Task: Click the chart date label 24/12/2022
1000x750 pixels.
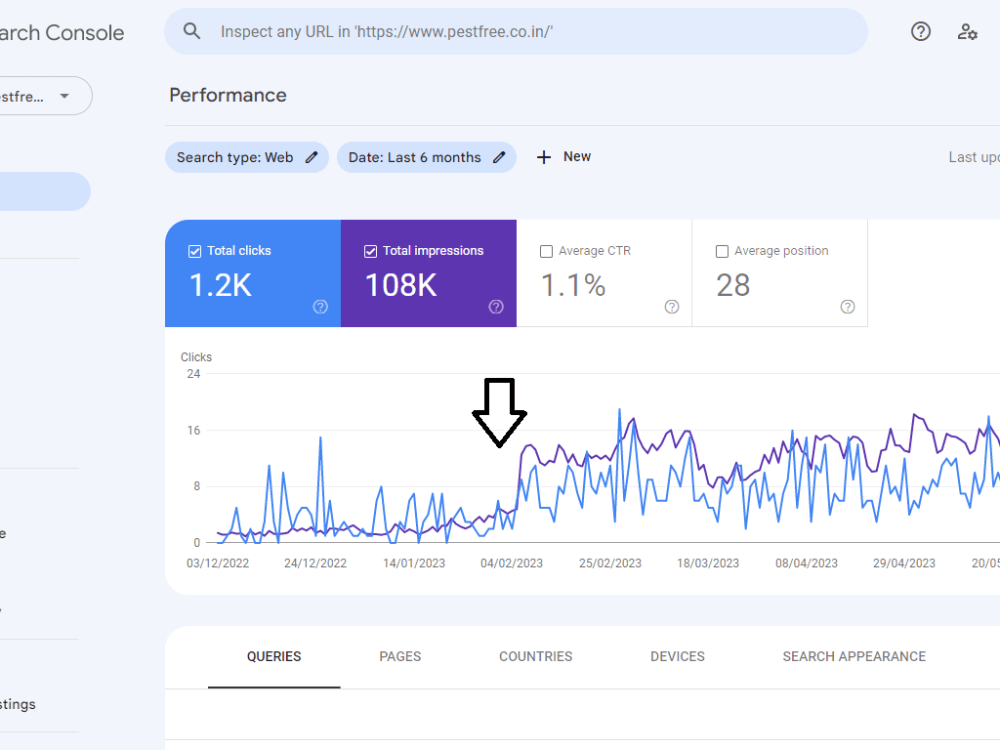Action: coord(315,563)
